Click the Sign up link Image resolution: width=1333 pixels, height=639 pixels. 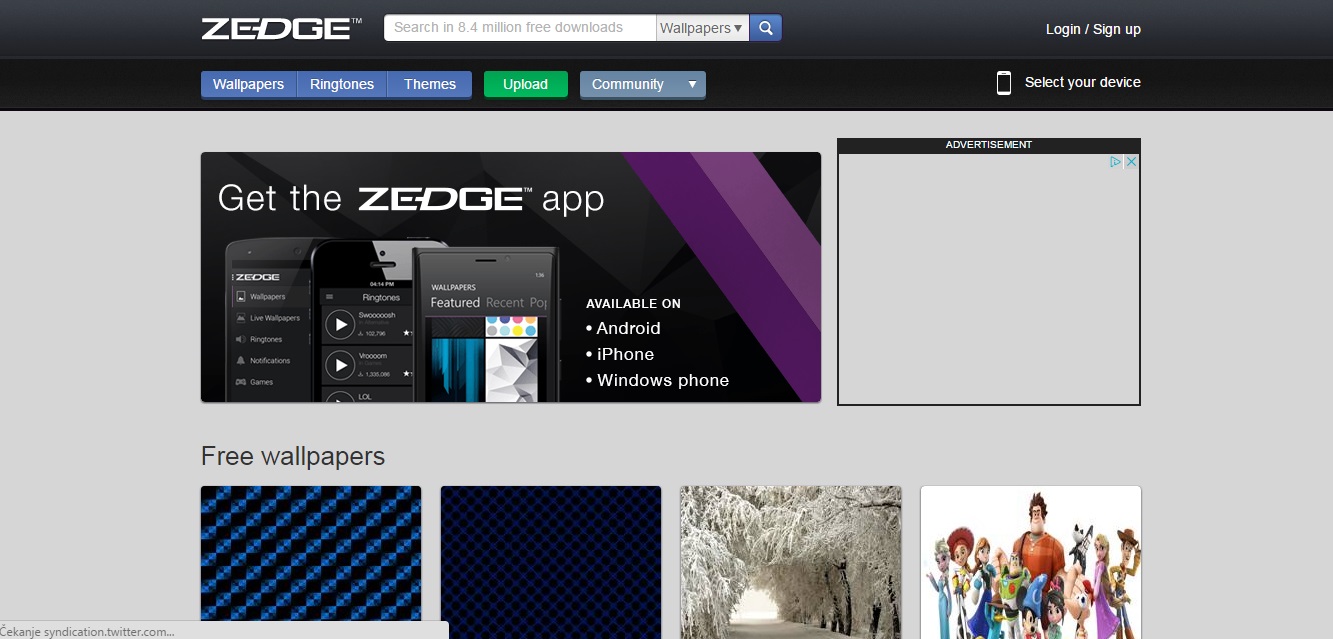coord(1117,29)
